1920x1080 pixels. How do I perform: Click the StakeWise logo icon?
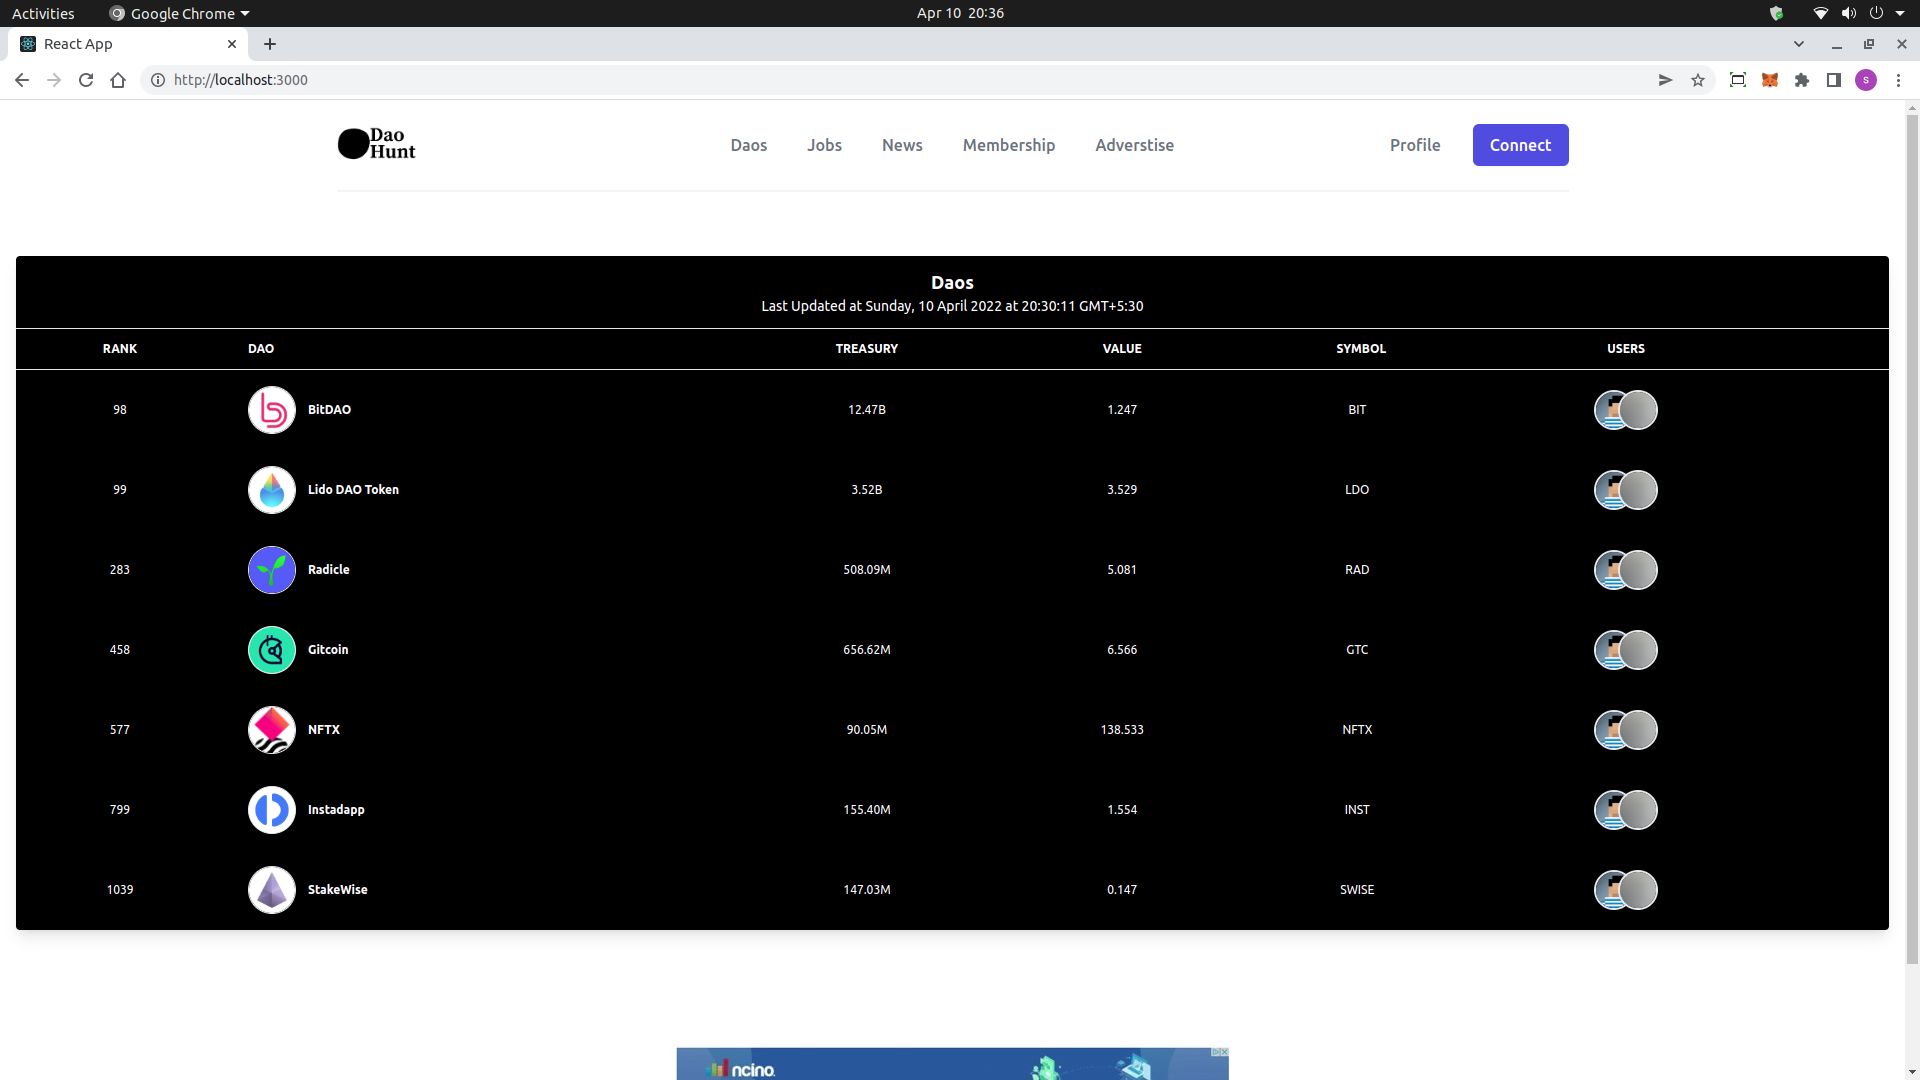pos(272,890)
